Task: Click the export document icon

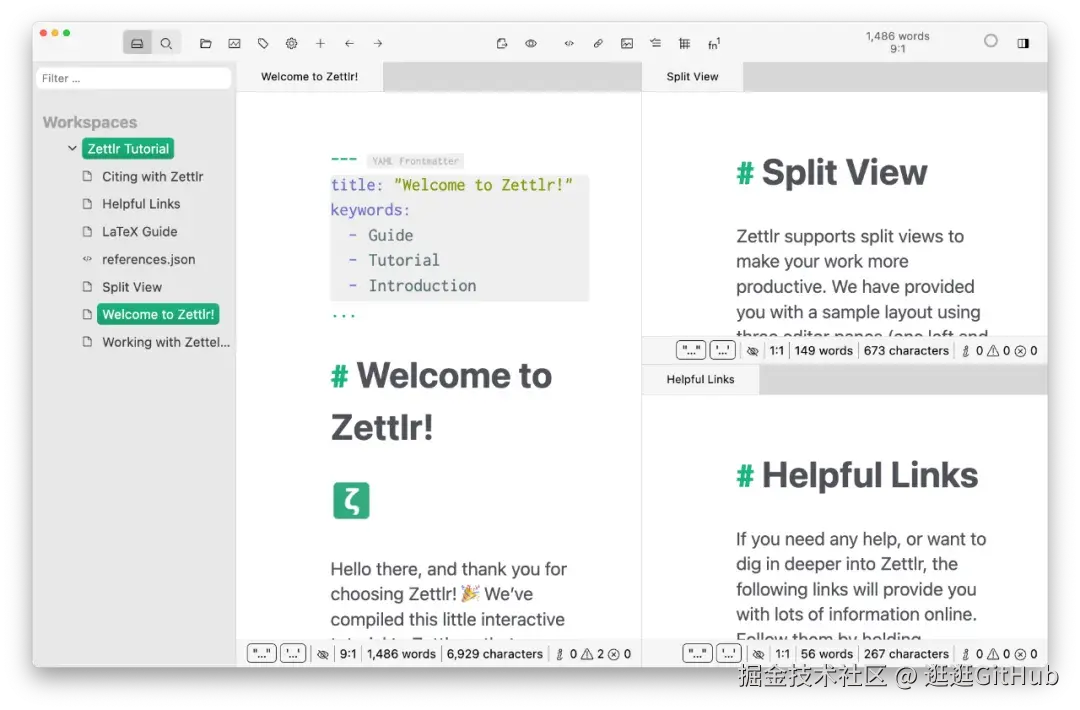Action: pyautogui.click(x=502, y=43)
